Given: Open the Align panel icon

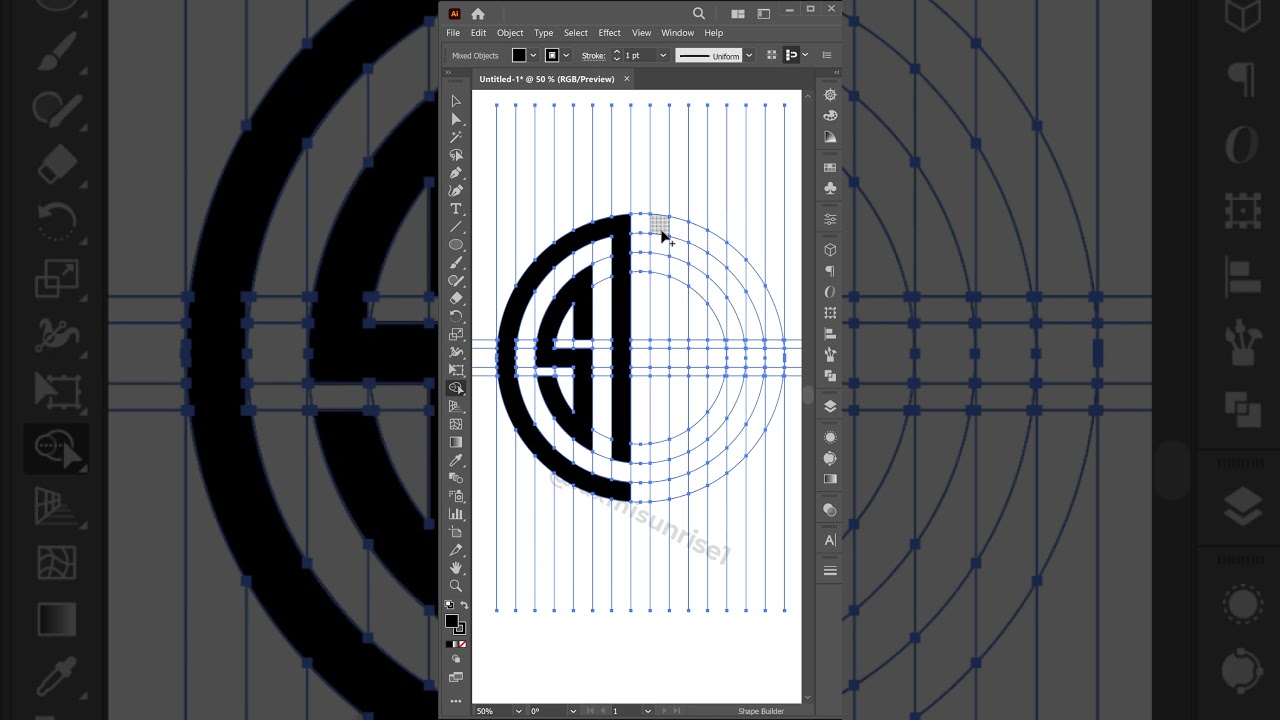Looking at the screenshot, I should coord(830,334).
